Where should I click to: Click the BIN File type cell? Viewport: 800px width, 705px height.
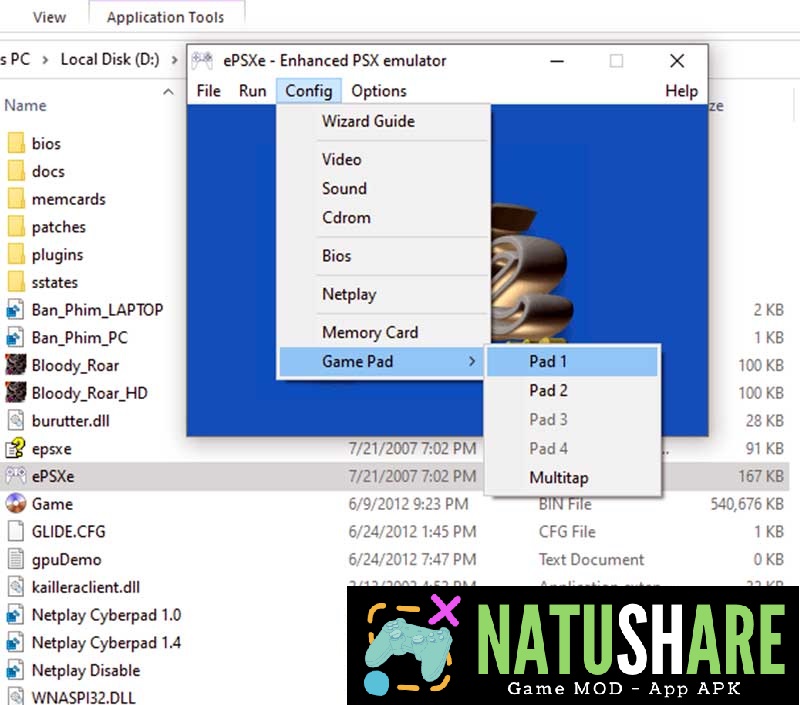point(565,504)
